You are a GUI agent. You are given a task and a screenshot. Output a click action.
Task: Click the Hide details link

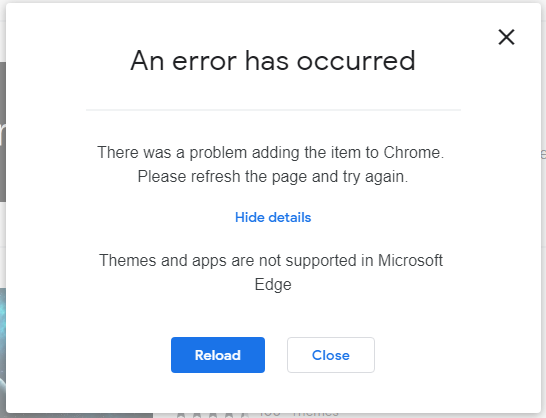pyautogui.click(x=273, y=217)
